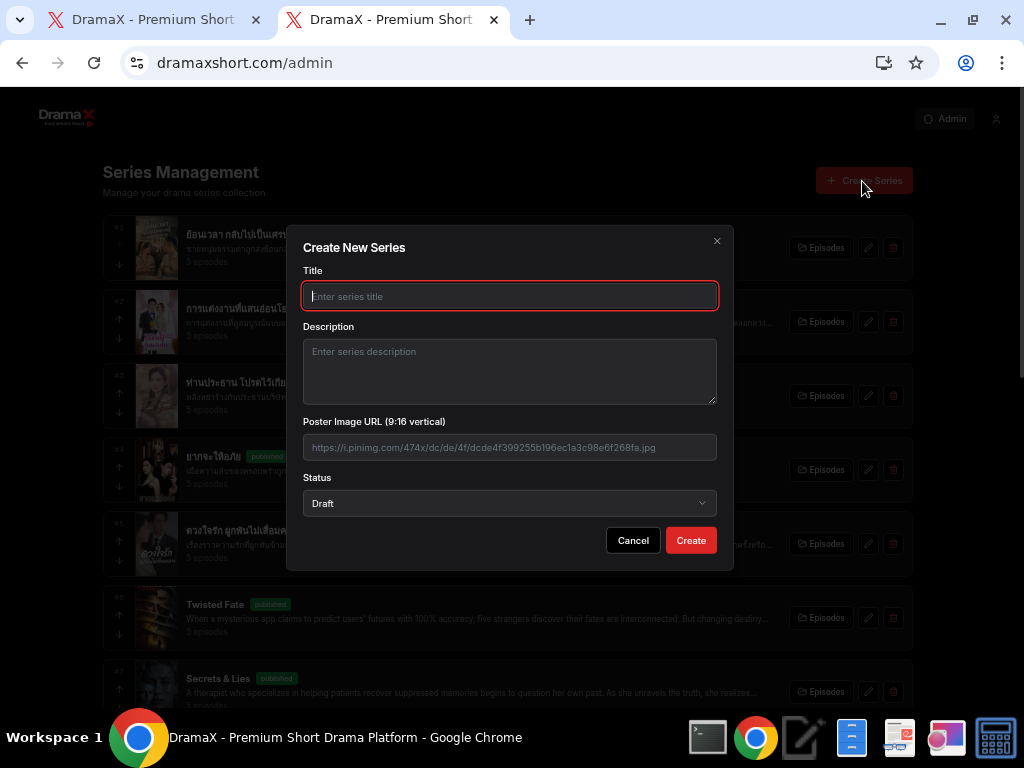Click the pencil edit icon for Twisted Fate
Viewport: 1024px width, 768px height.
pos(868,617)
